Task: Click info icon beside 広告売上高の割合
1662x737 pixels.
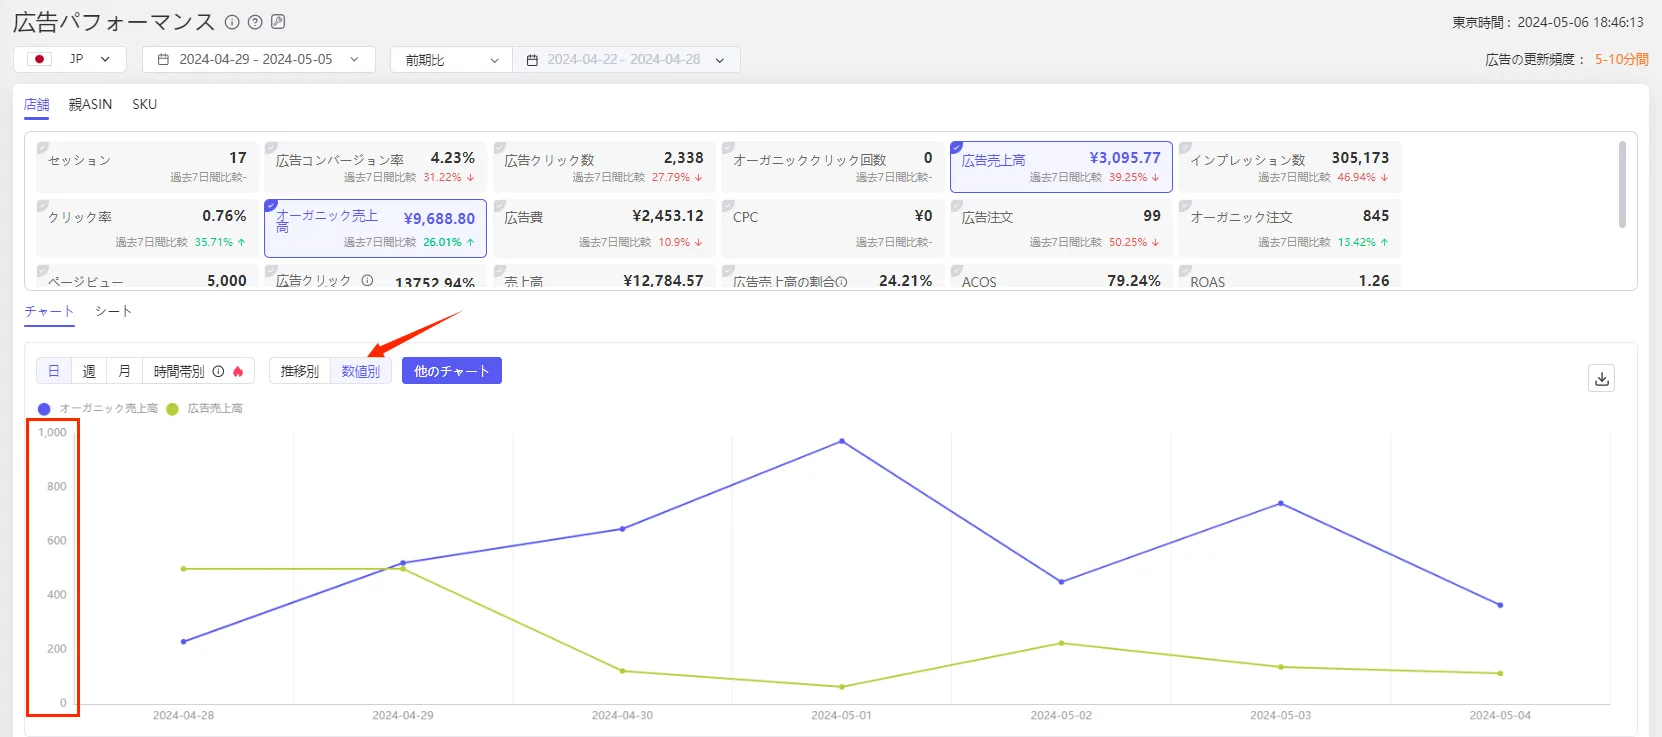Action: pos(842,282)
